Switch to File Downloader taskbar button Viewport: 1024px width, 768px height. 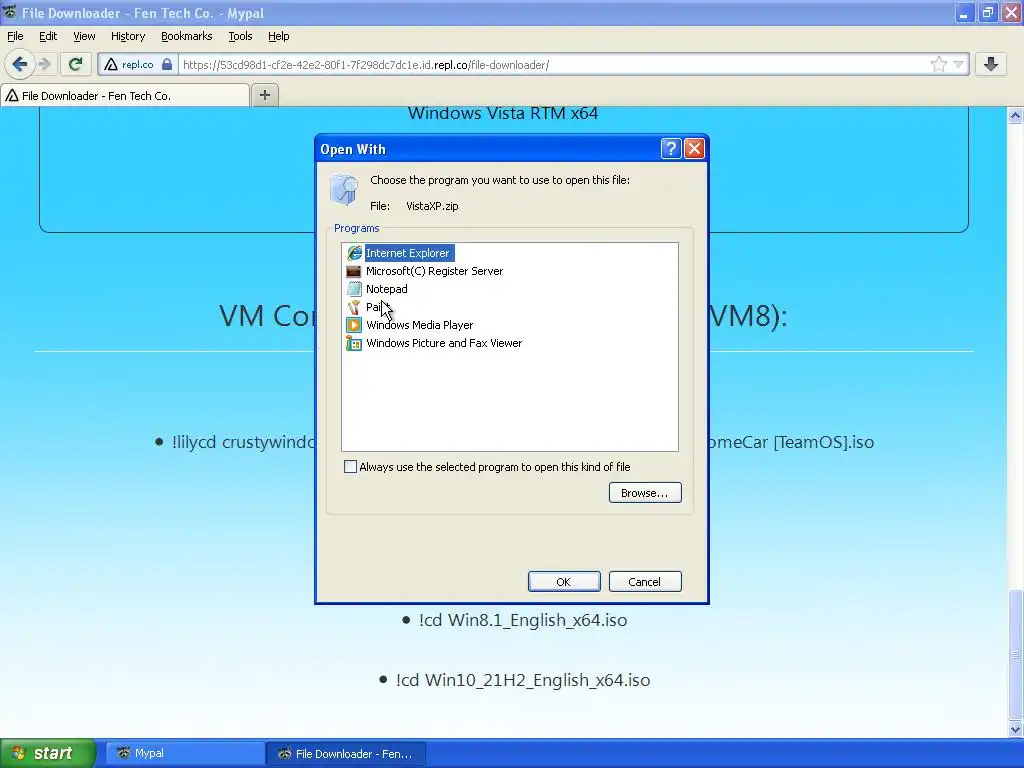[346, 754]
